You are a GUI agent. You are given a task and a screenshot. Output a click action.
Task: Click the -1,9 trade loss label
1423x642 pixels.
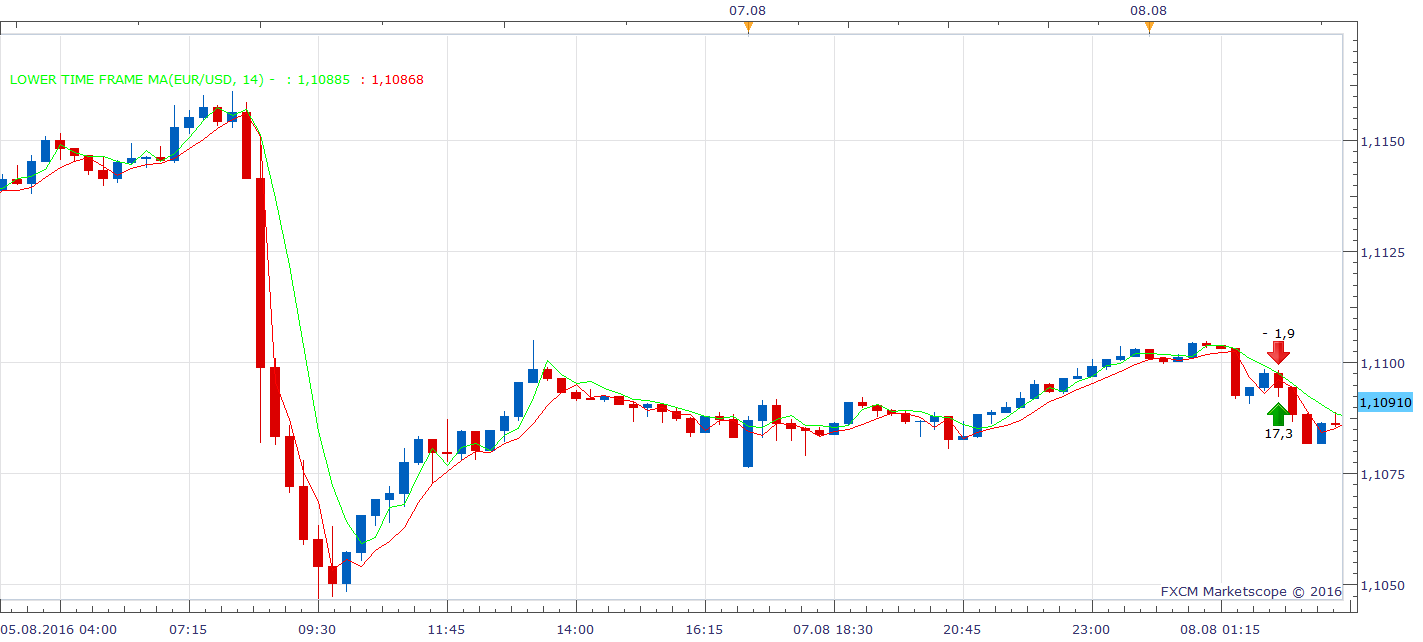click(1278, 333)
